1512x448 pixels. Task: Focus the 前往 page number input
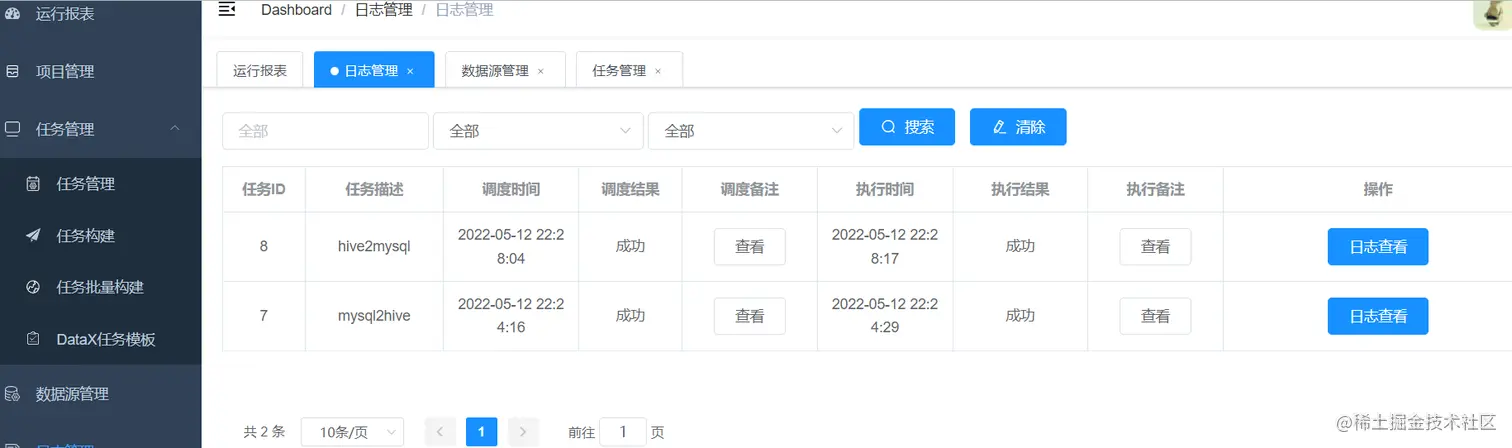click(x=623, y=432)
